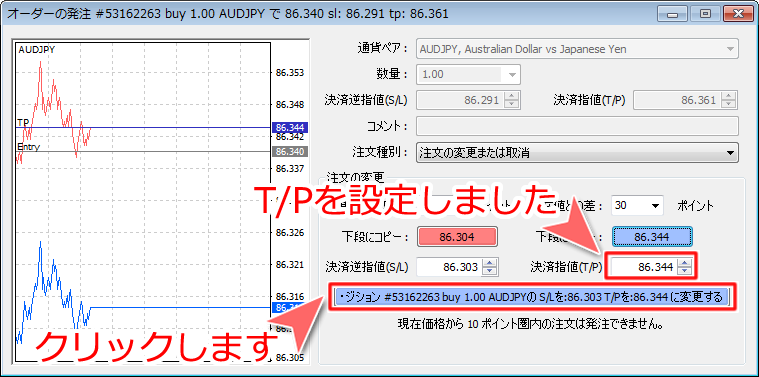Maximize the order dialog window

[x=705, y=14]
